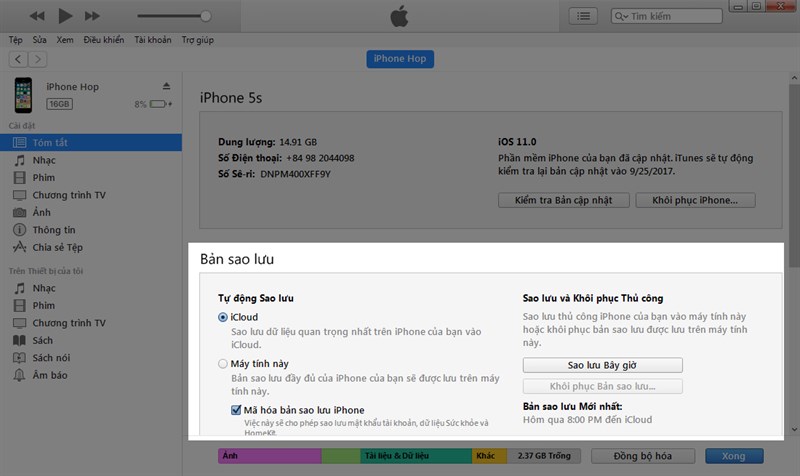Select Ảnh camera icon under Cài đặt
The height and width of the screenshot is (476, 800).
[x=19, y=212]
